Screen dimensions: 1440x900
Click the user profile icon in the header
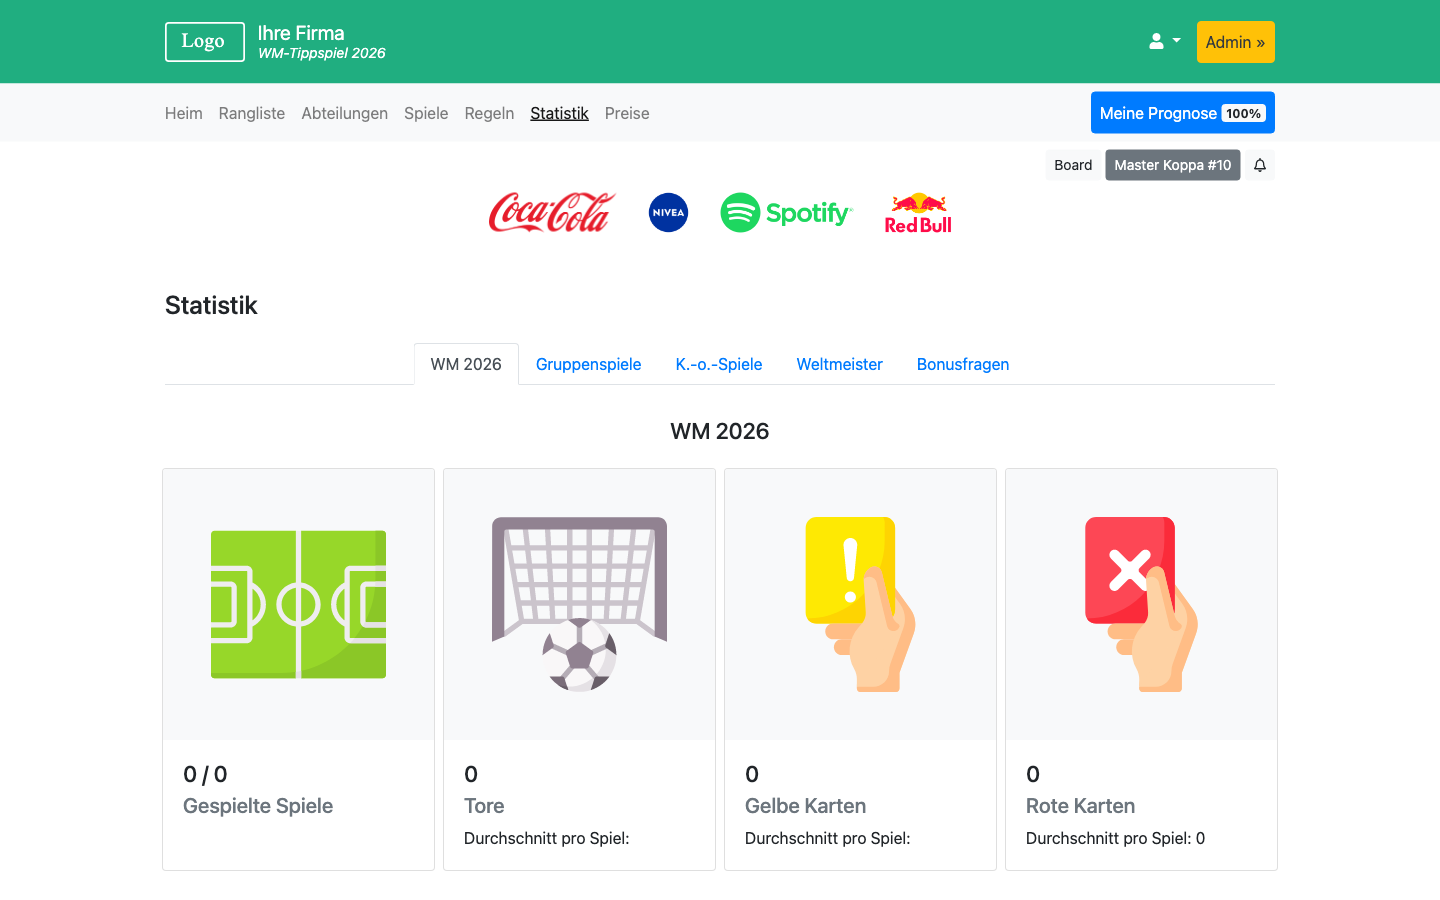coord(1155,40)
